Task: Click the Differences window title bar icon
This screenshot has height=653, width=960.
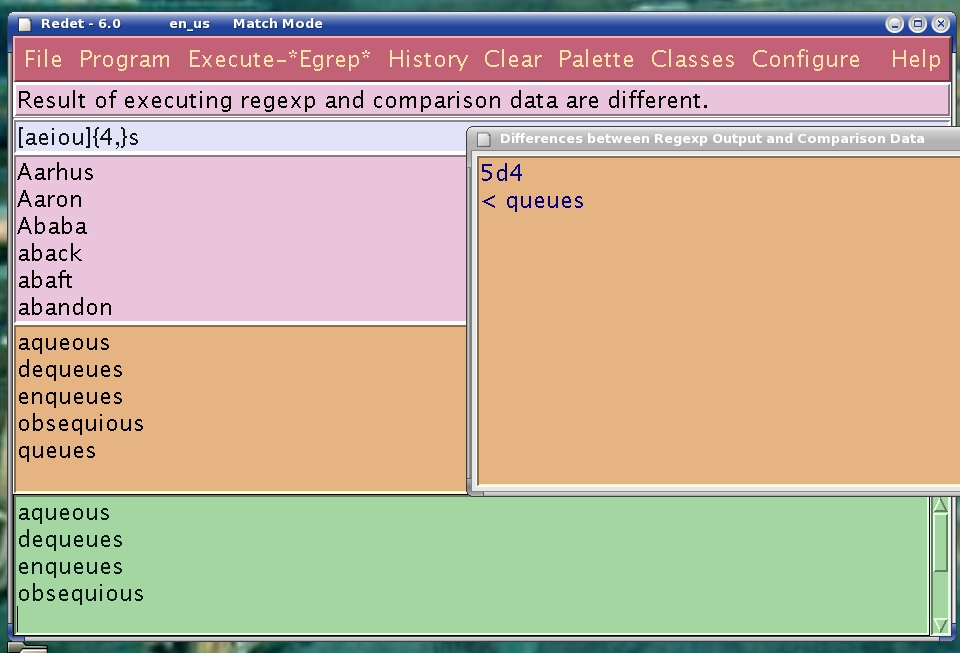Action: 485,138
